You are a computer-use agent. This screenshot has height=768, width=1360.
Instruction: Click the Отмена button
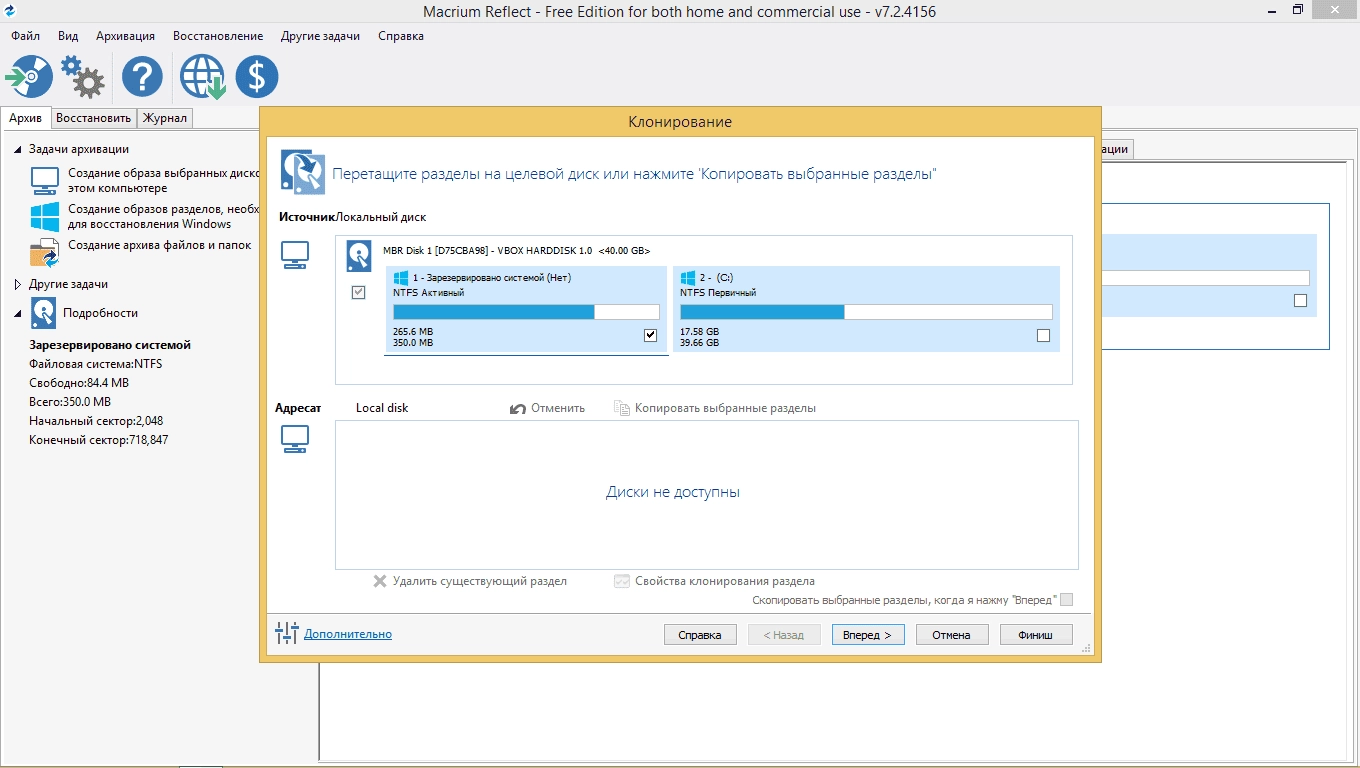[x=952, y=635]
